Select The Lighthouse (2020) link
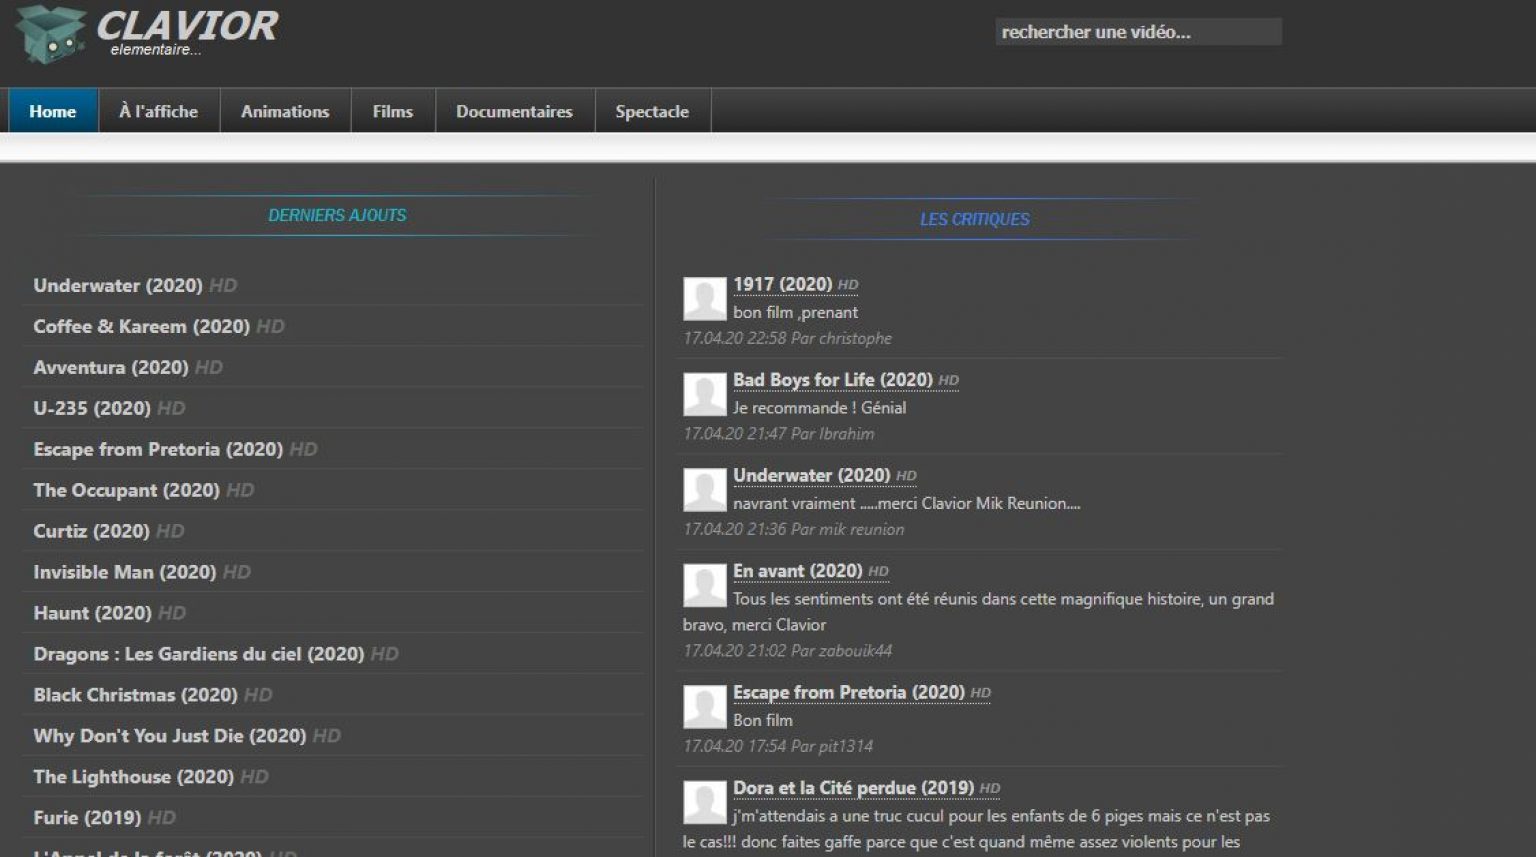Image resolution: width=1536 pixels, height=857 pixels. (x=133, y=777)
